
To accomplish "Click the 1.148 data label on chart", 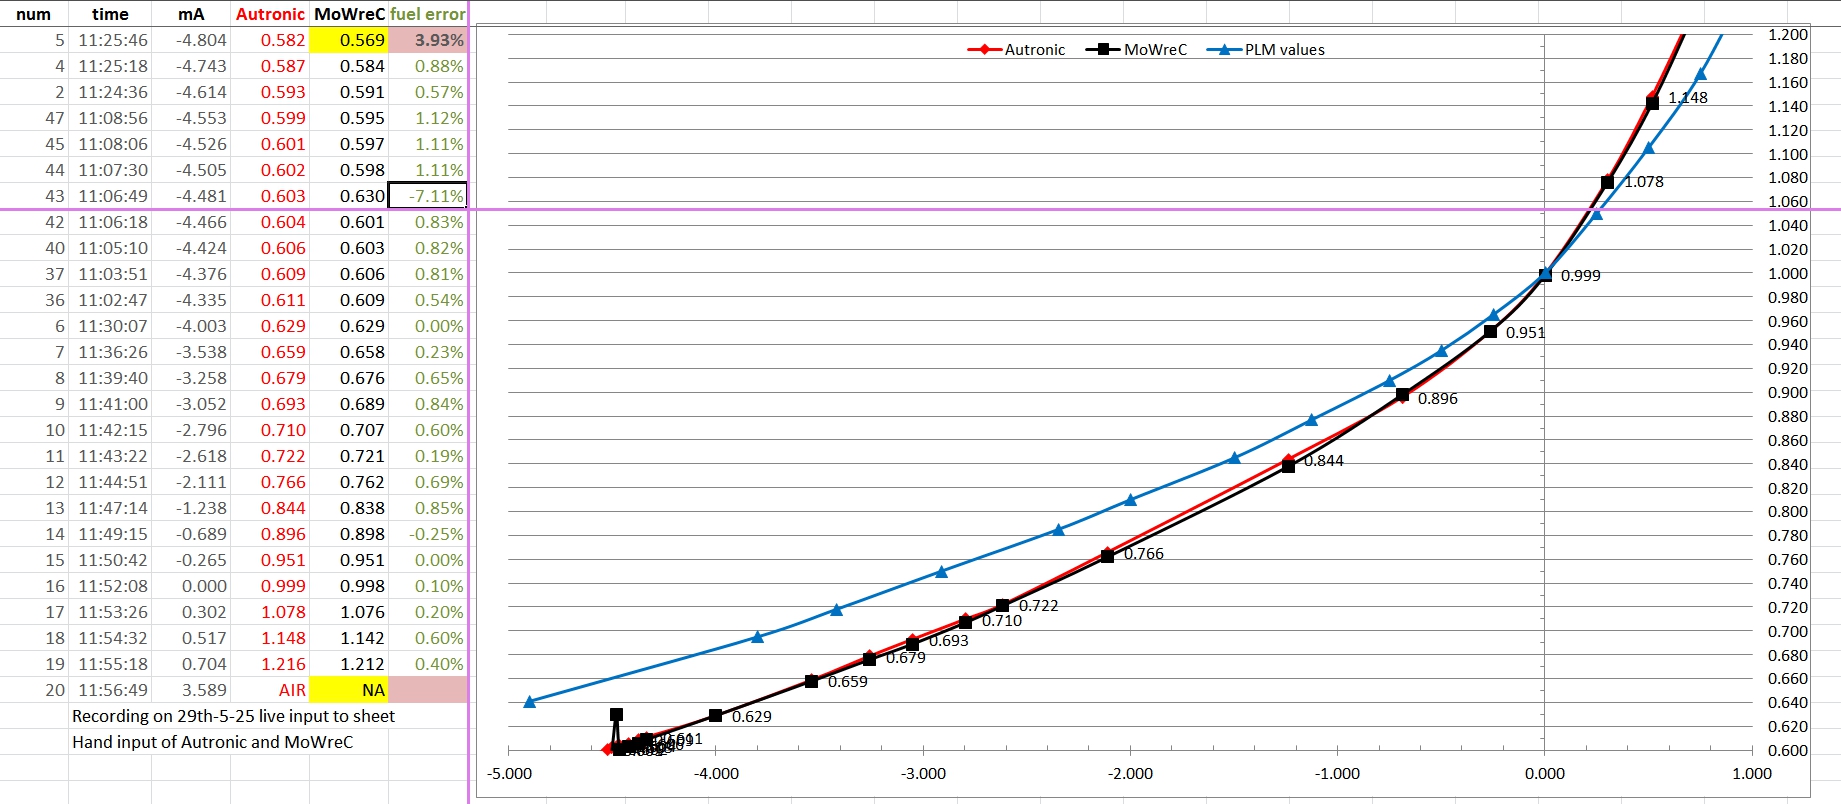I will 1688,98.
